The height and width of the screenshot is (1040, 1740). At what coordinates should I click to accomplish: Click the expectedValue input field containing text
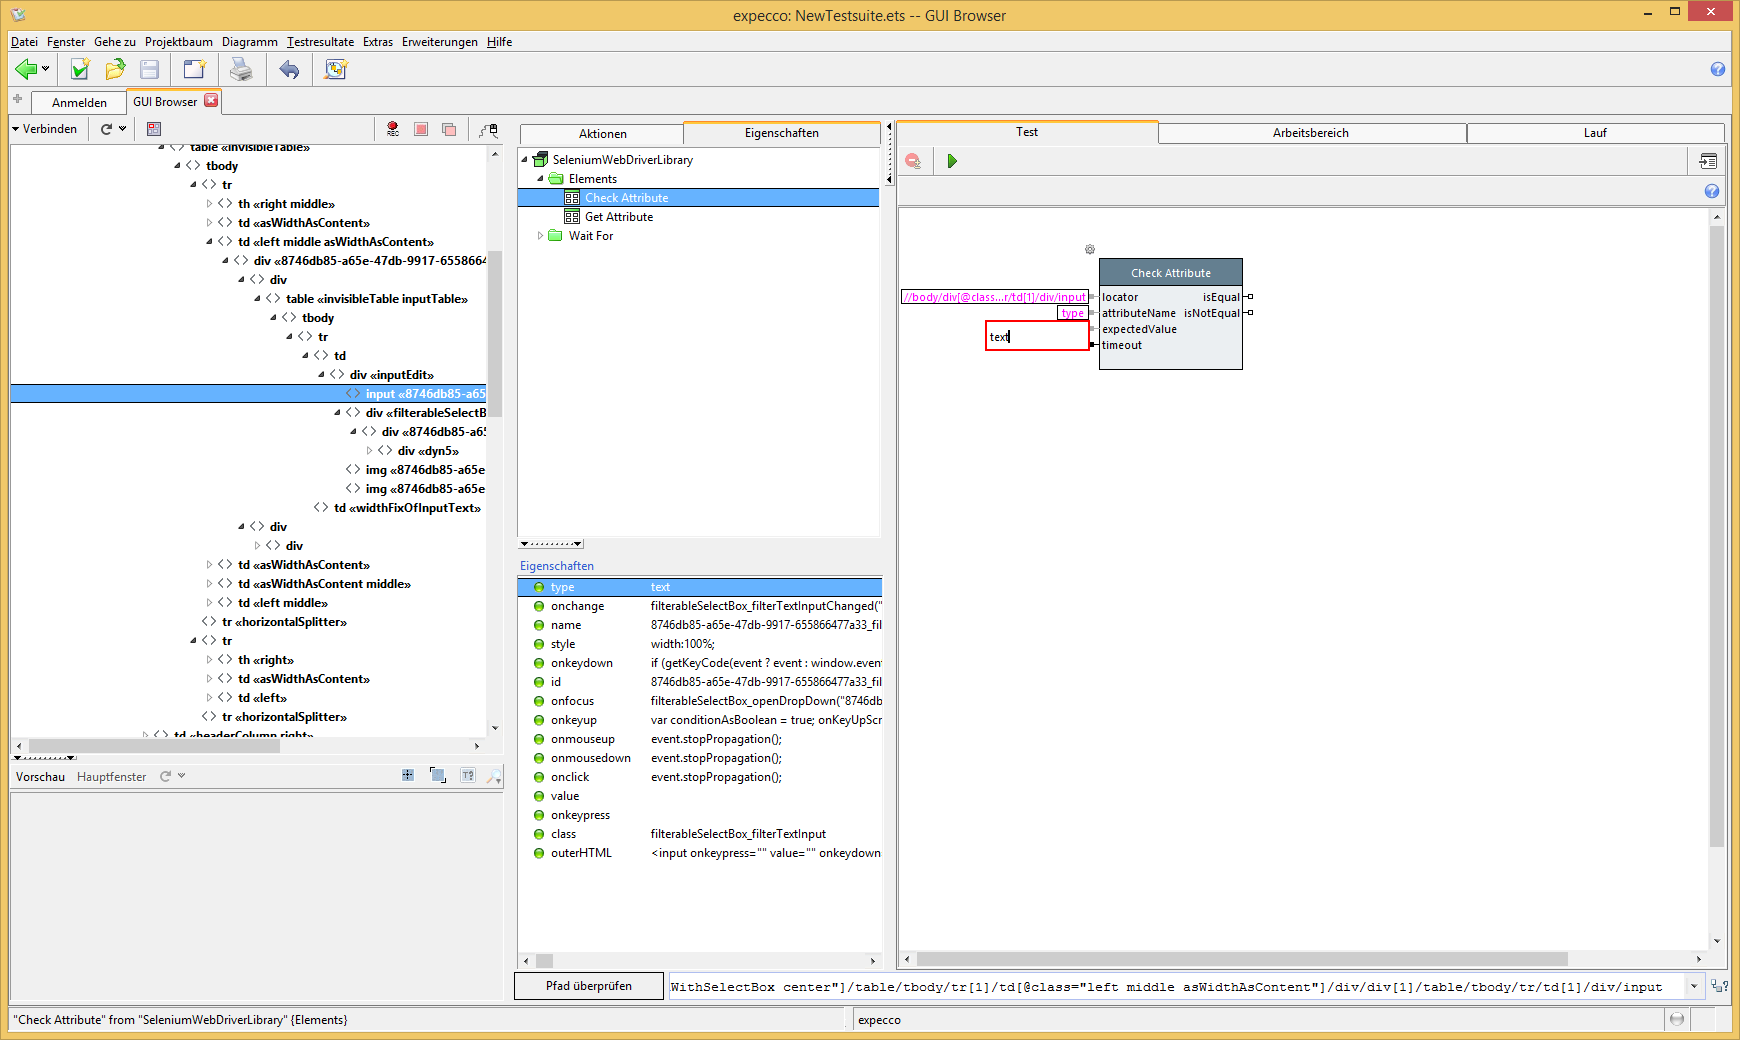(1036, 337)
